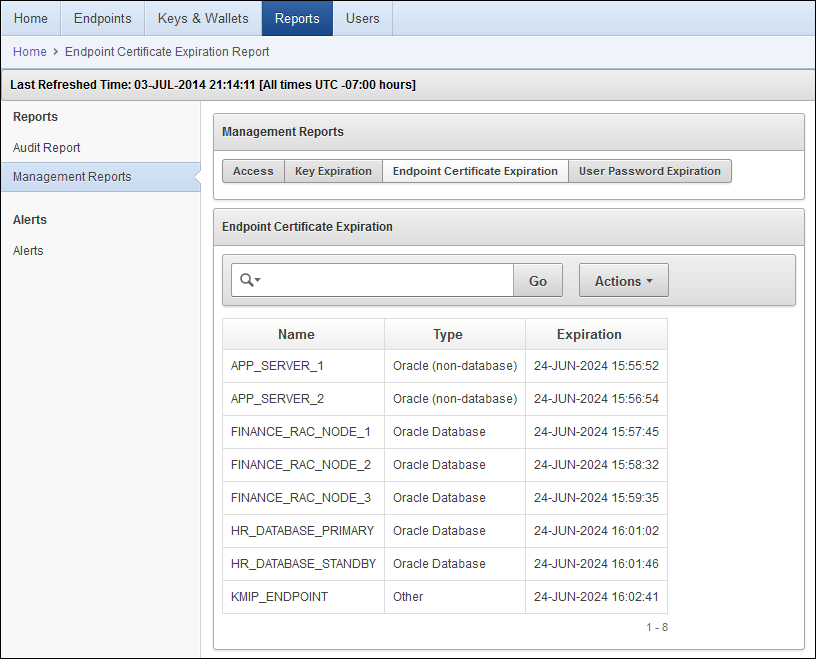Click expiration 24-JUN-2024 15:58:32
Image resolution: width=816 pixels, height=659 pixels.
(x=596, y=465)
